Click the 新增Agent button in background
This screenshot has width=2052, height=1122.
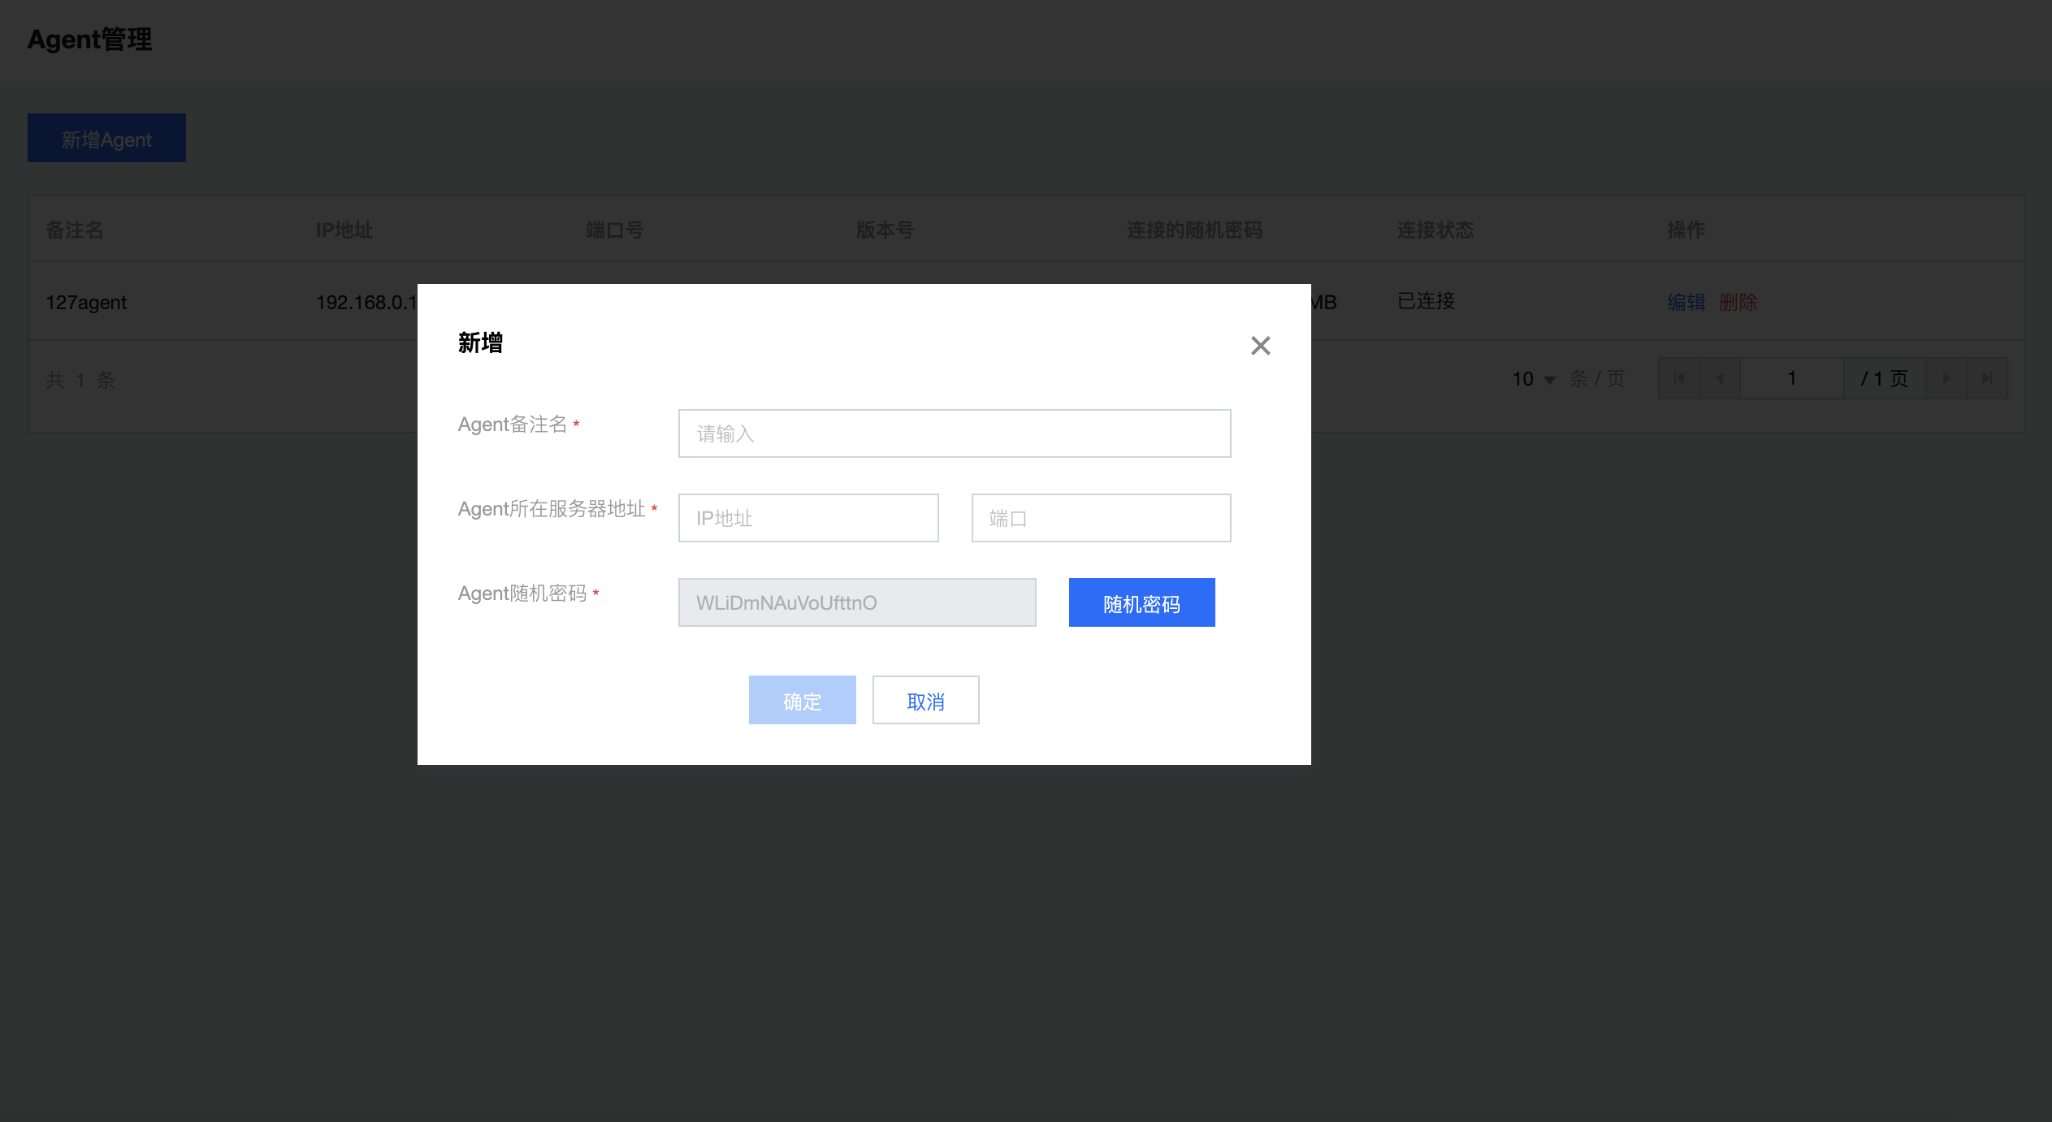click(x=107, y=138)
